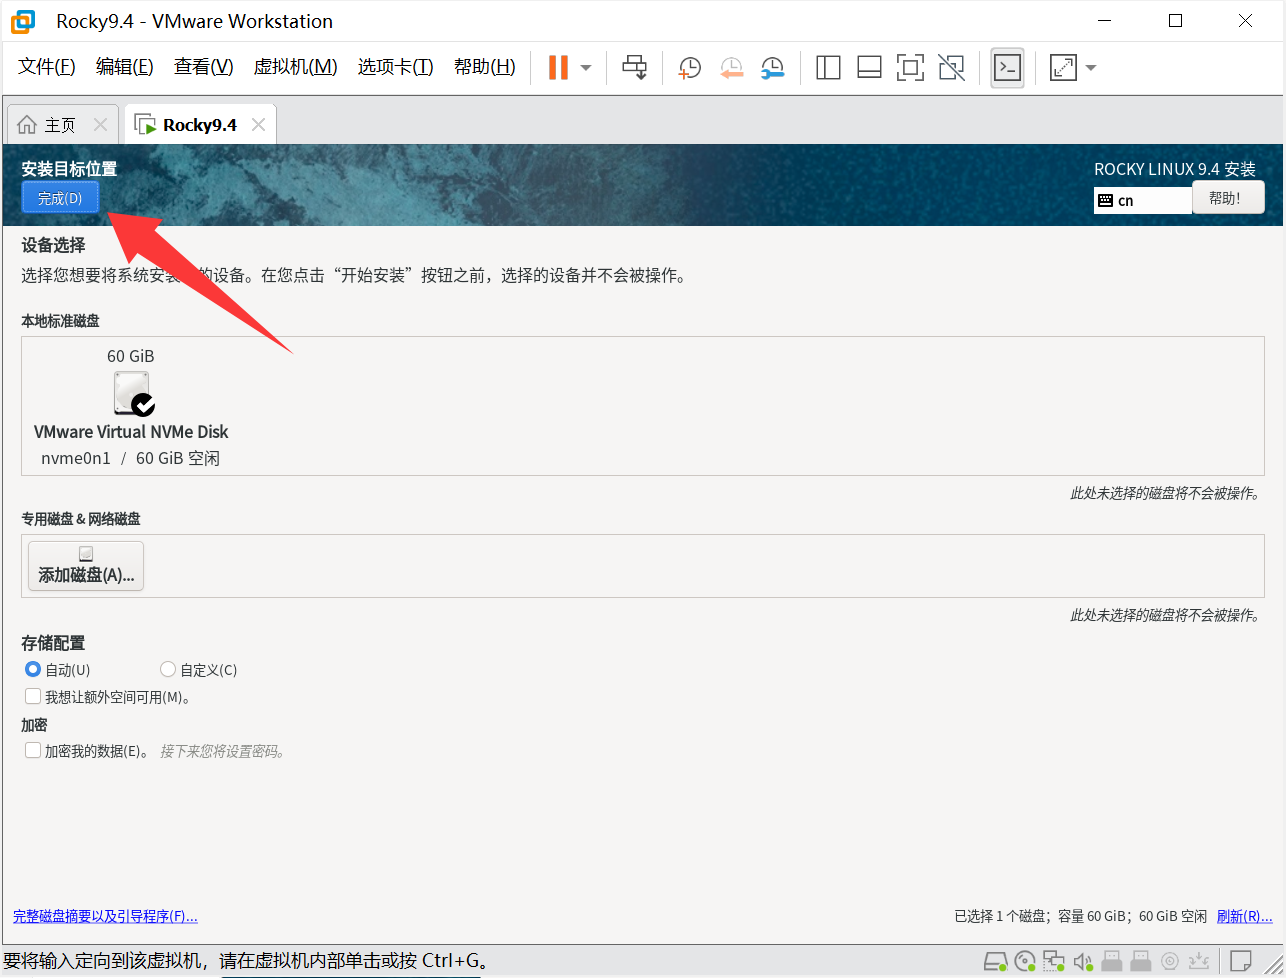Viewport: 1286px width, 978px height.
Task: Click the send Ctrl+Alt+Del toolbar icon
Action: (x=635, y=68)
